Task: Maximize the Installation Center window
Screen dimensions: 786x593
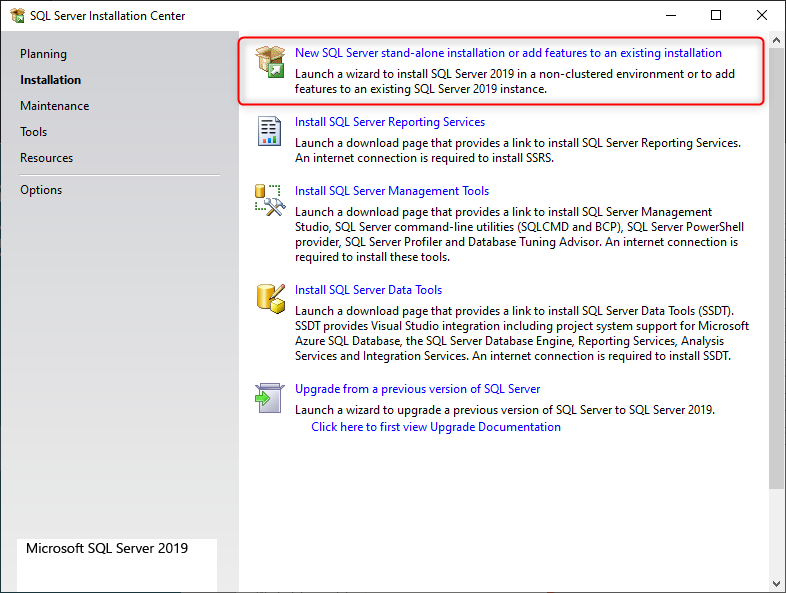Action: (x=716, y=16)
